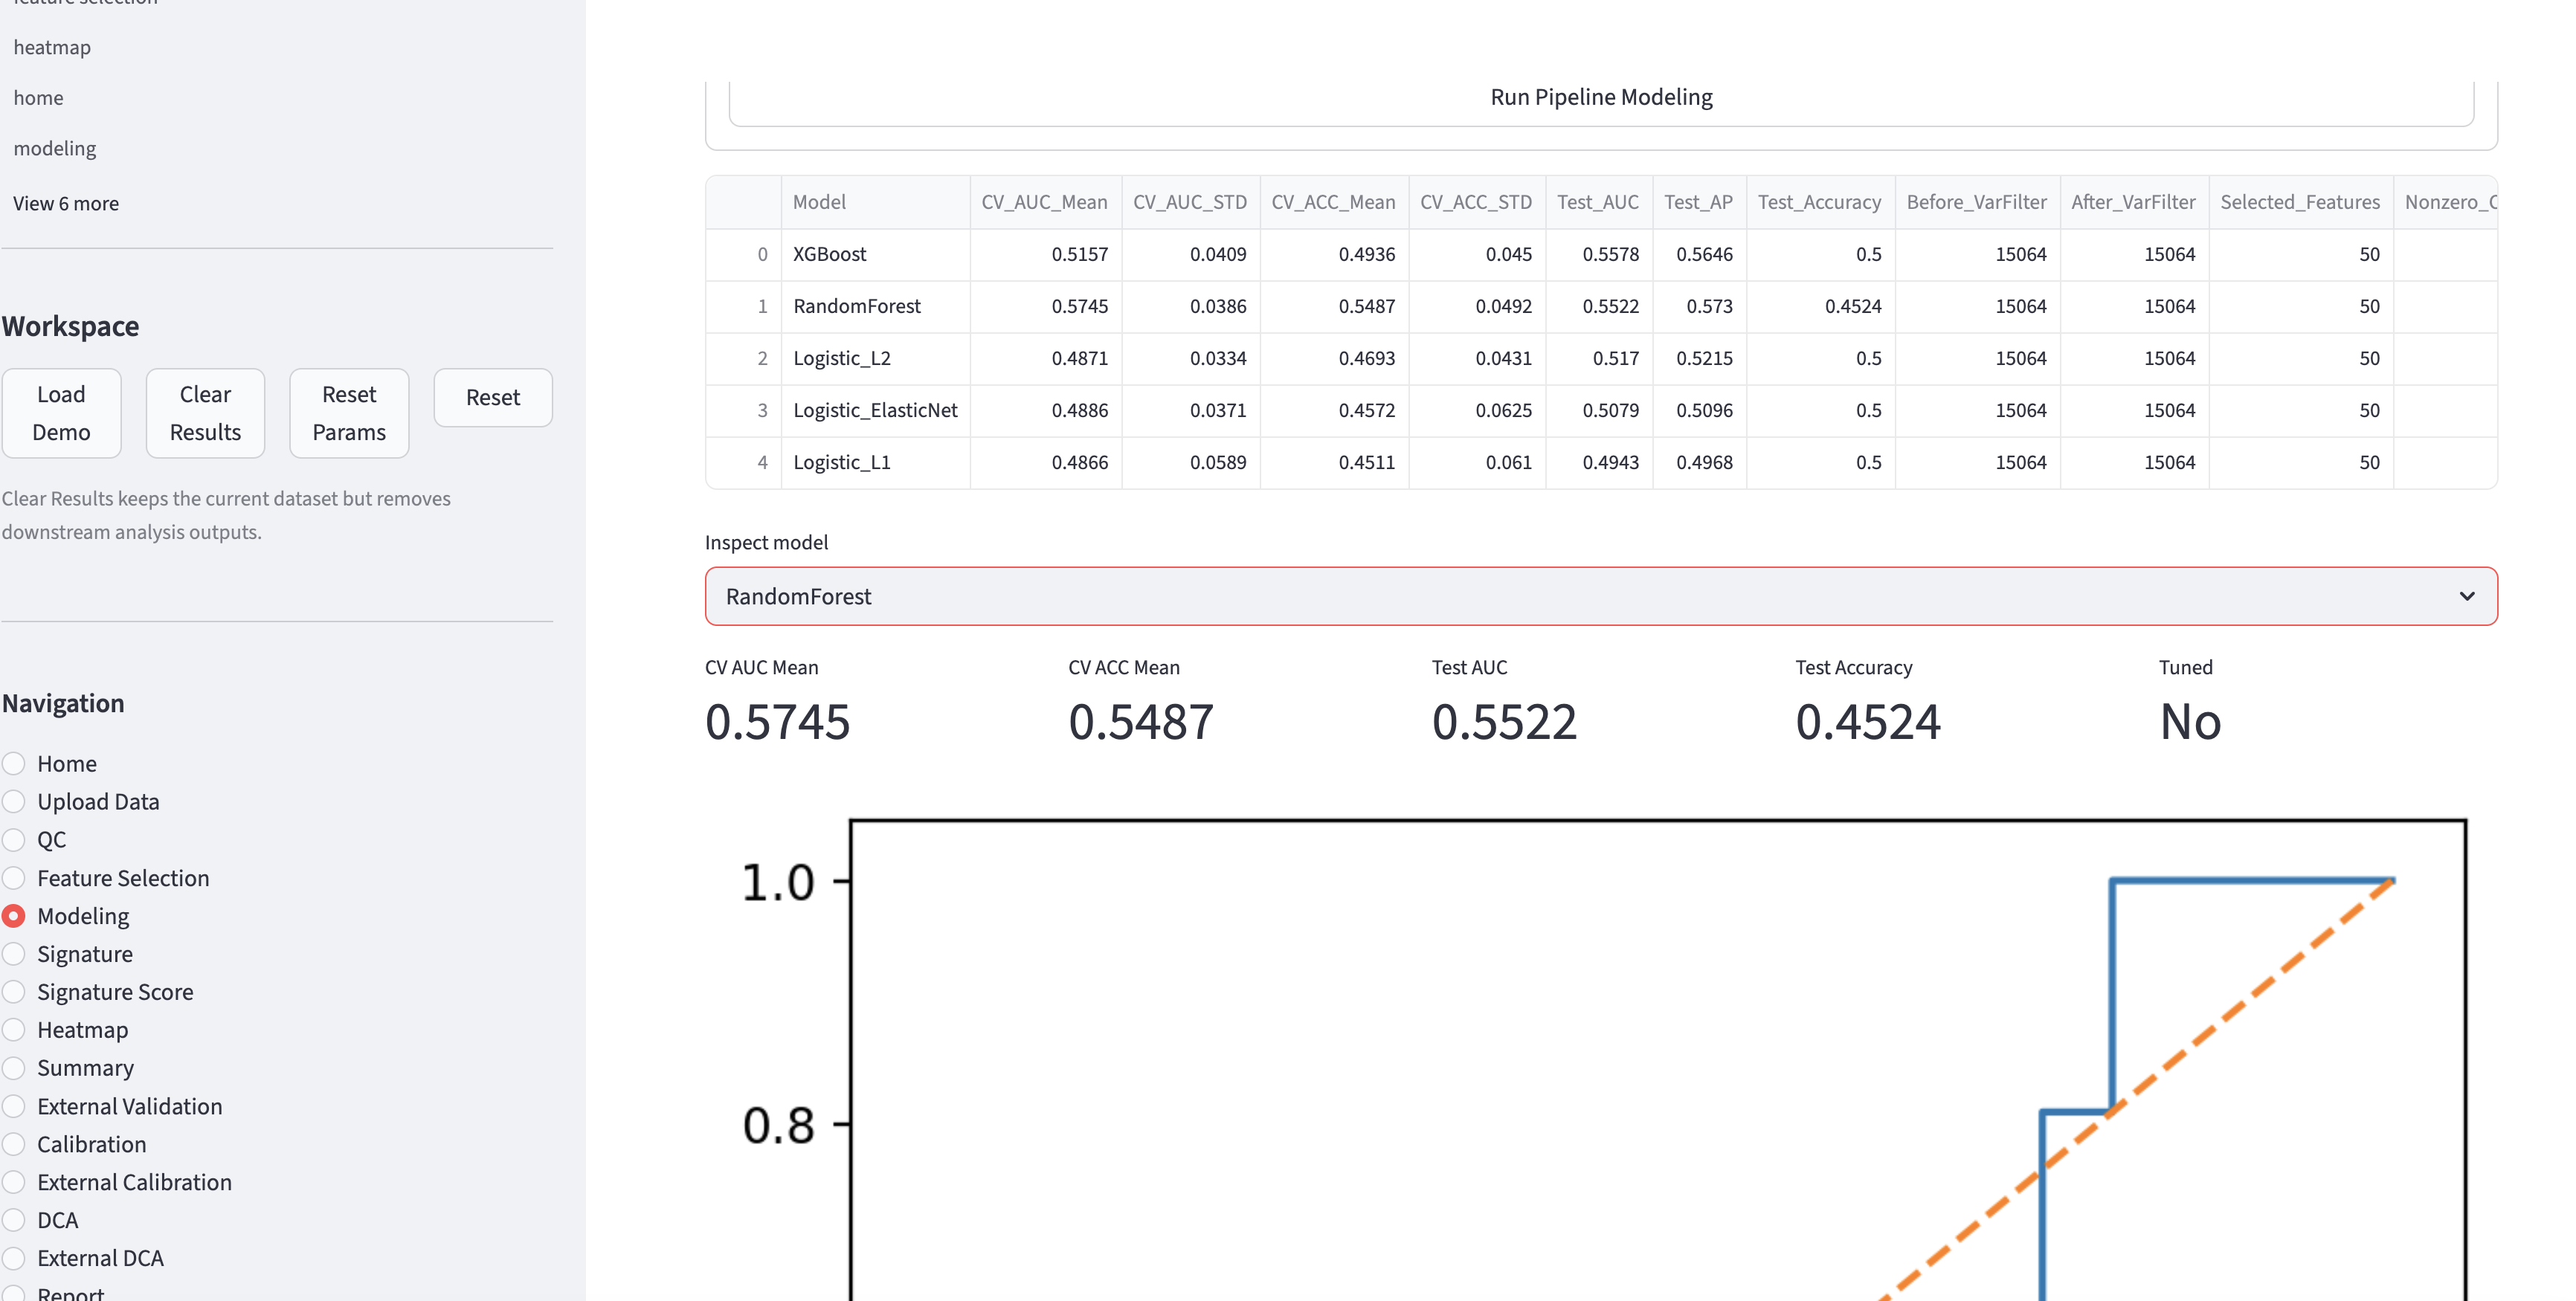Image resolution: width=2576 pixels, height=1301 pixels.
Task: Expand 'View 6 more' in the sidebar
Action: (x=65, y=202)
